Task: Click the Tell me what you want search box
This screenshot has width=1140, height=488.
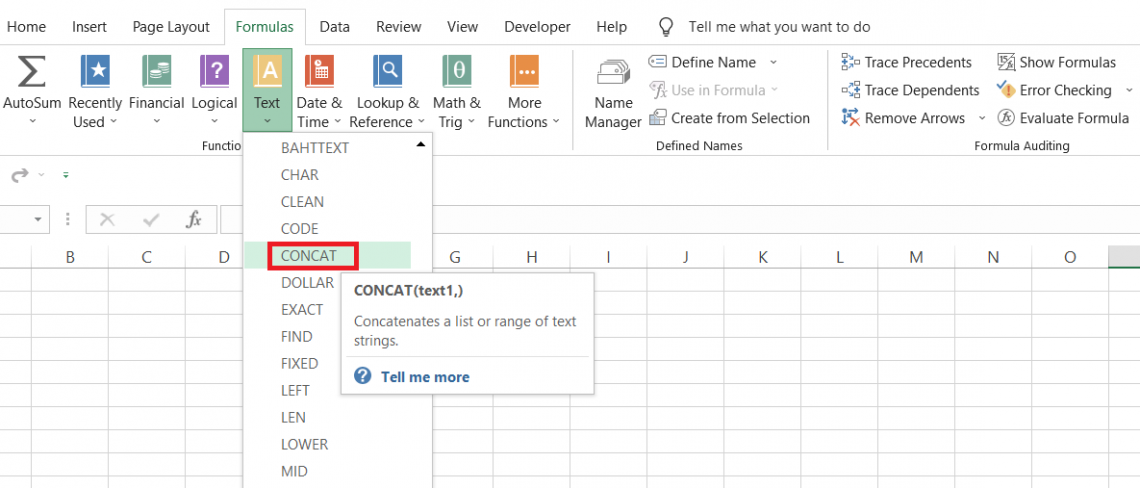Action: (x=779, y=27)
